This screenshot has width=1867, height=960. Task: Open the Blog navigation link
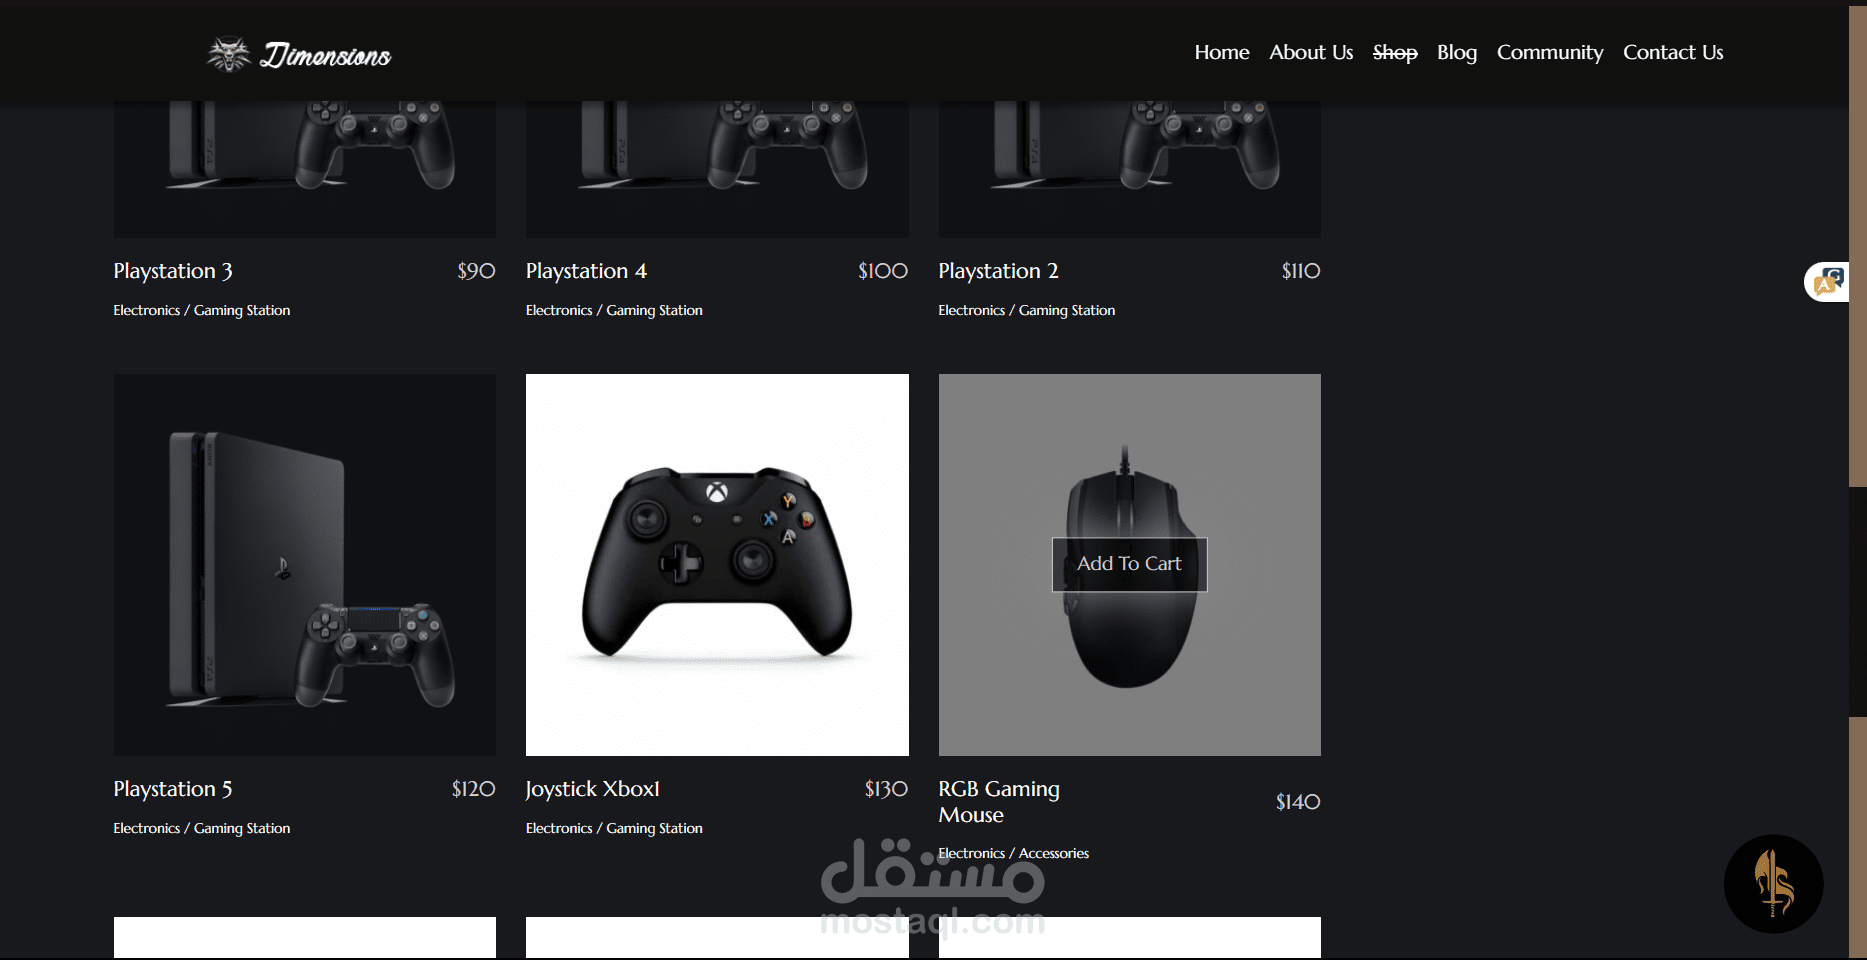(1456, 52)
